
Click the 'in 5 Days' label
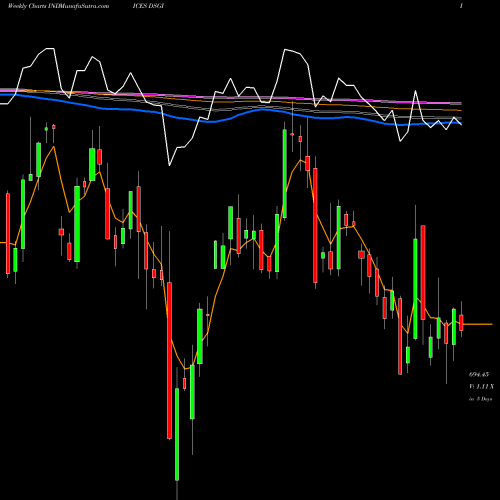480,399
